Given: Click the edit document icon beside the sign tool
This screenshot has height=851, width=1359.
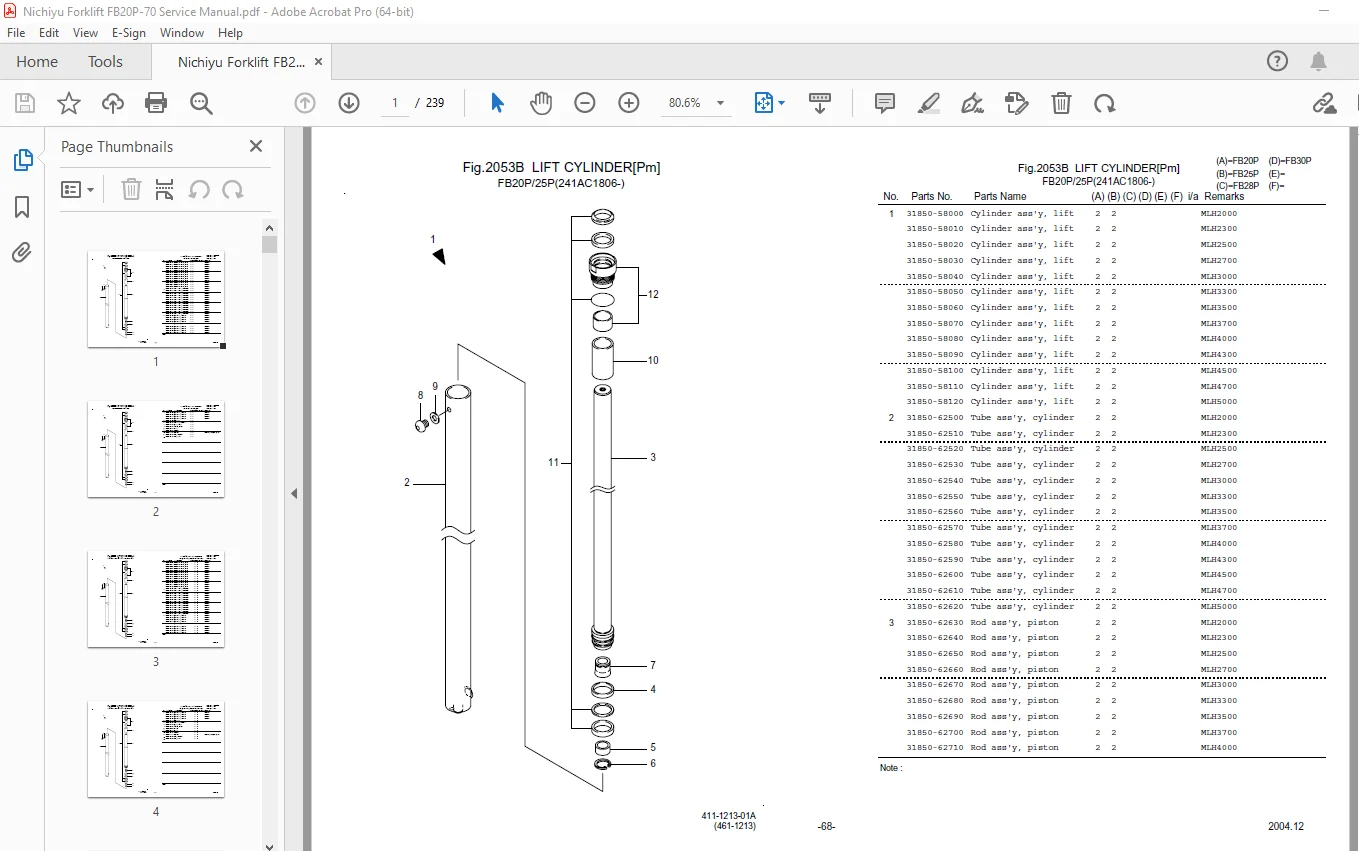Looking at the screenshot, I should coord(1017,103).
